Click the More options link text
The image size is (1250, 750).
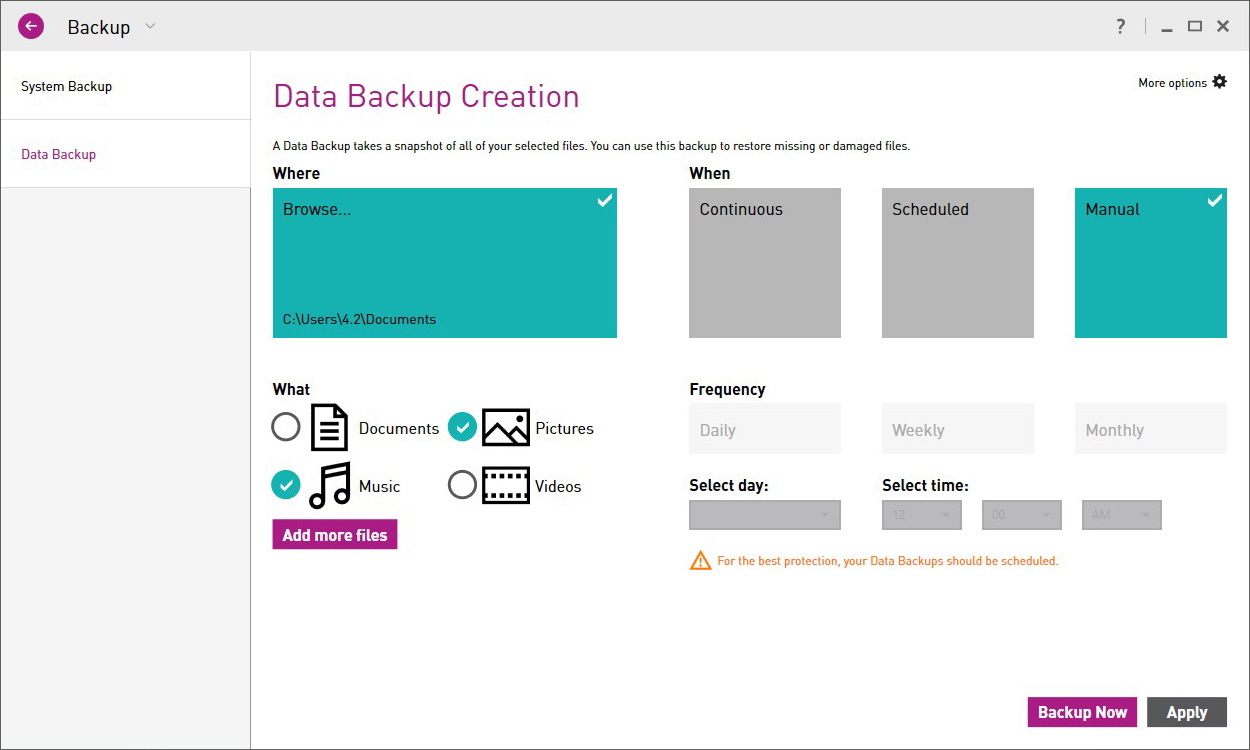[x=1172, y=83]
